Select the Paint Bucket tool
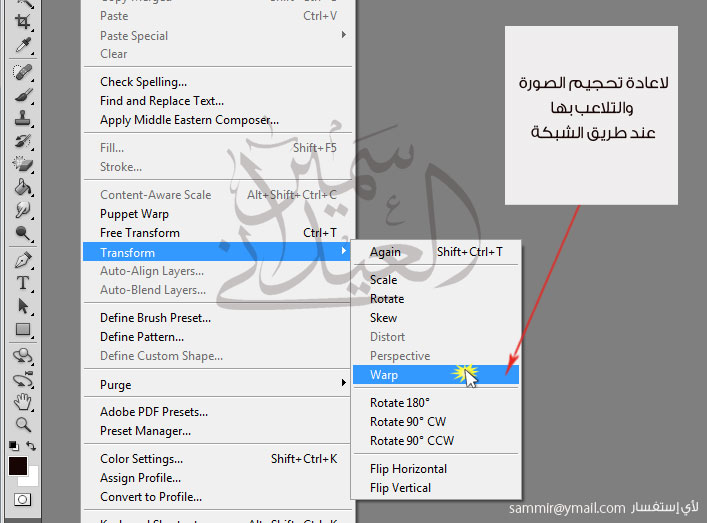 click(22, 187)
